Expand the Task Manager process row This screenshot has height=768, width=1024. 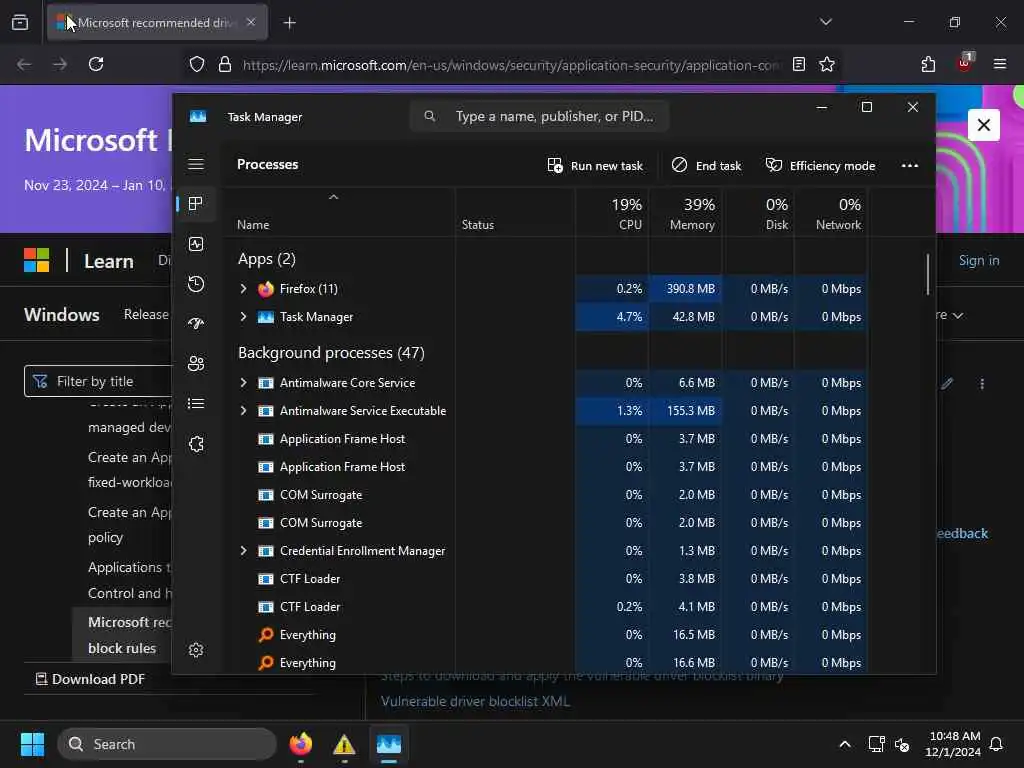click(244, 317)
